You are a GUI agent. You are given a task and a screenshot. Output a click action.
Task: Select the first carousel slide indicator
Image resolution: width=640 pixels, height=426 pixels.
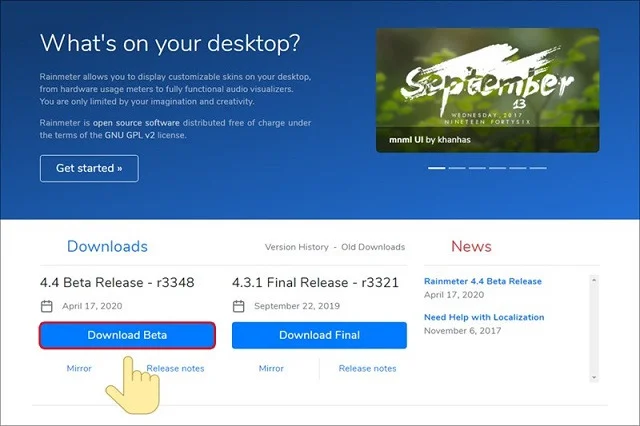(437, 168)
